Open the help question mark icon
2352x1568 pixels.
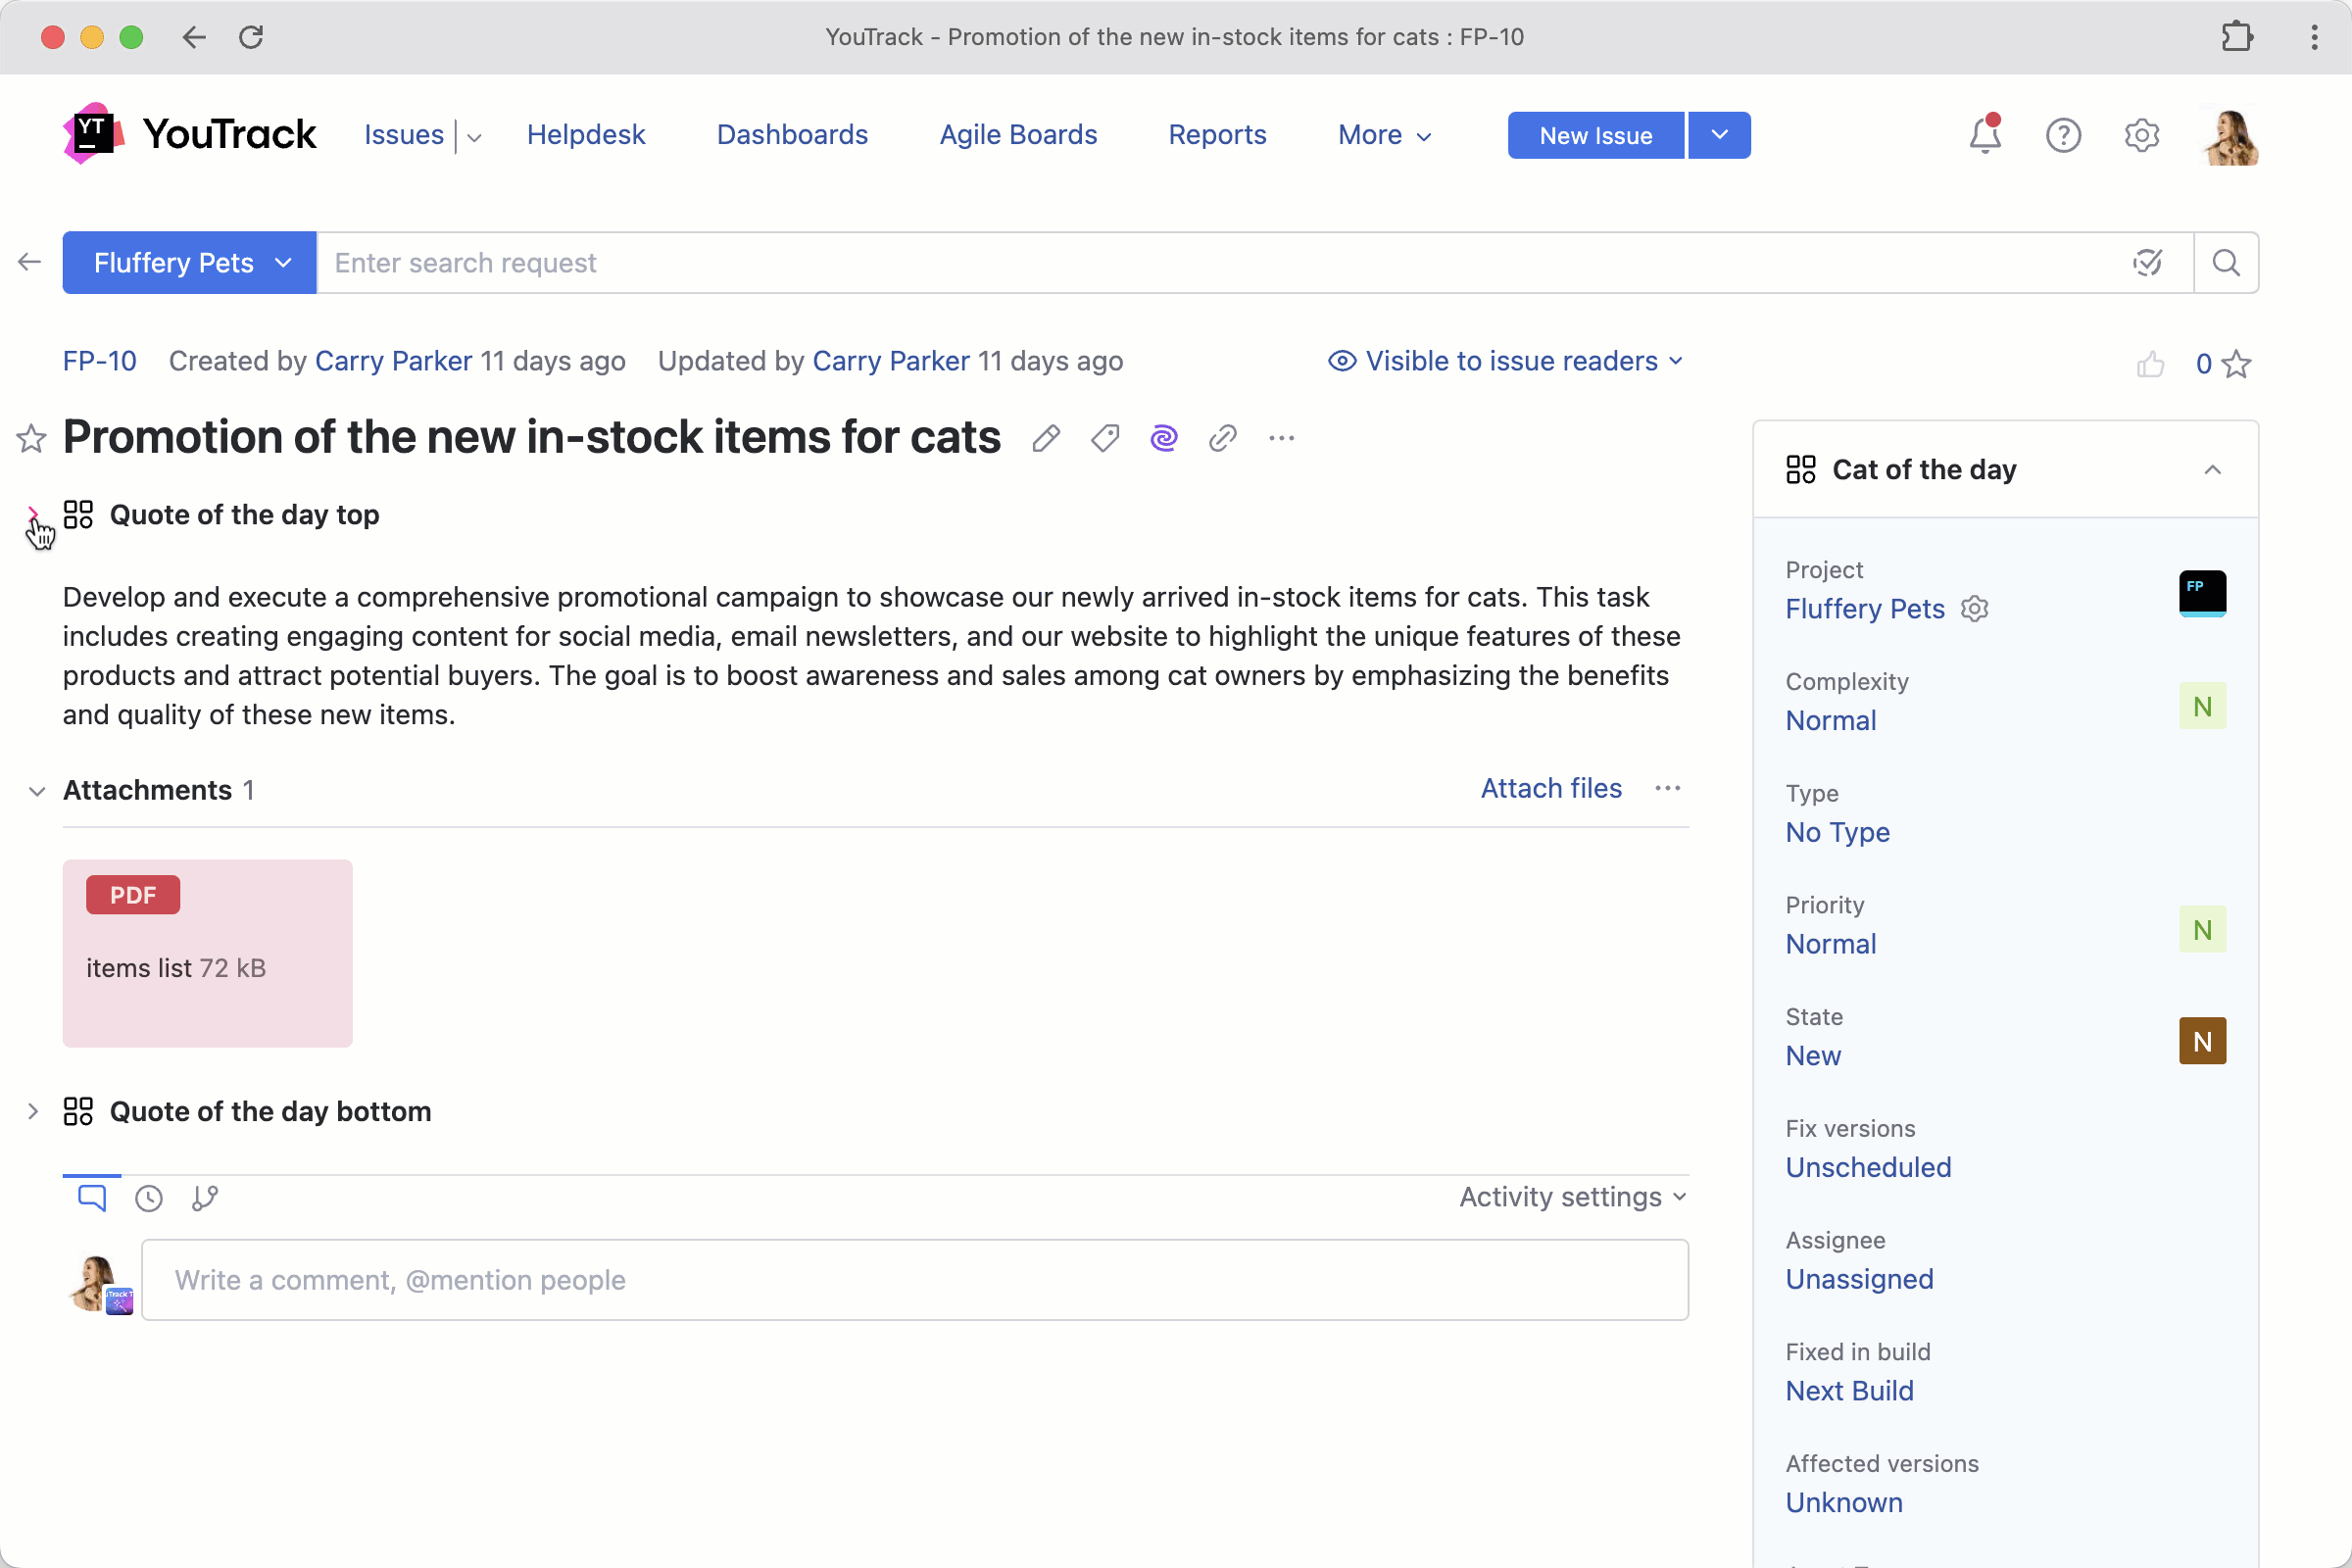tap(2063, 135)
